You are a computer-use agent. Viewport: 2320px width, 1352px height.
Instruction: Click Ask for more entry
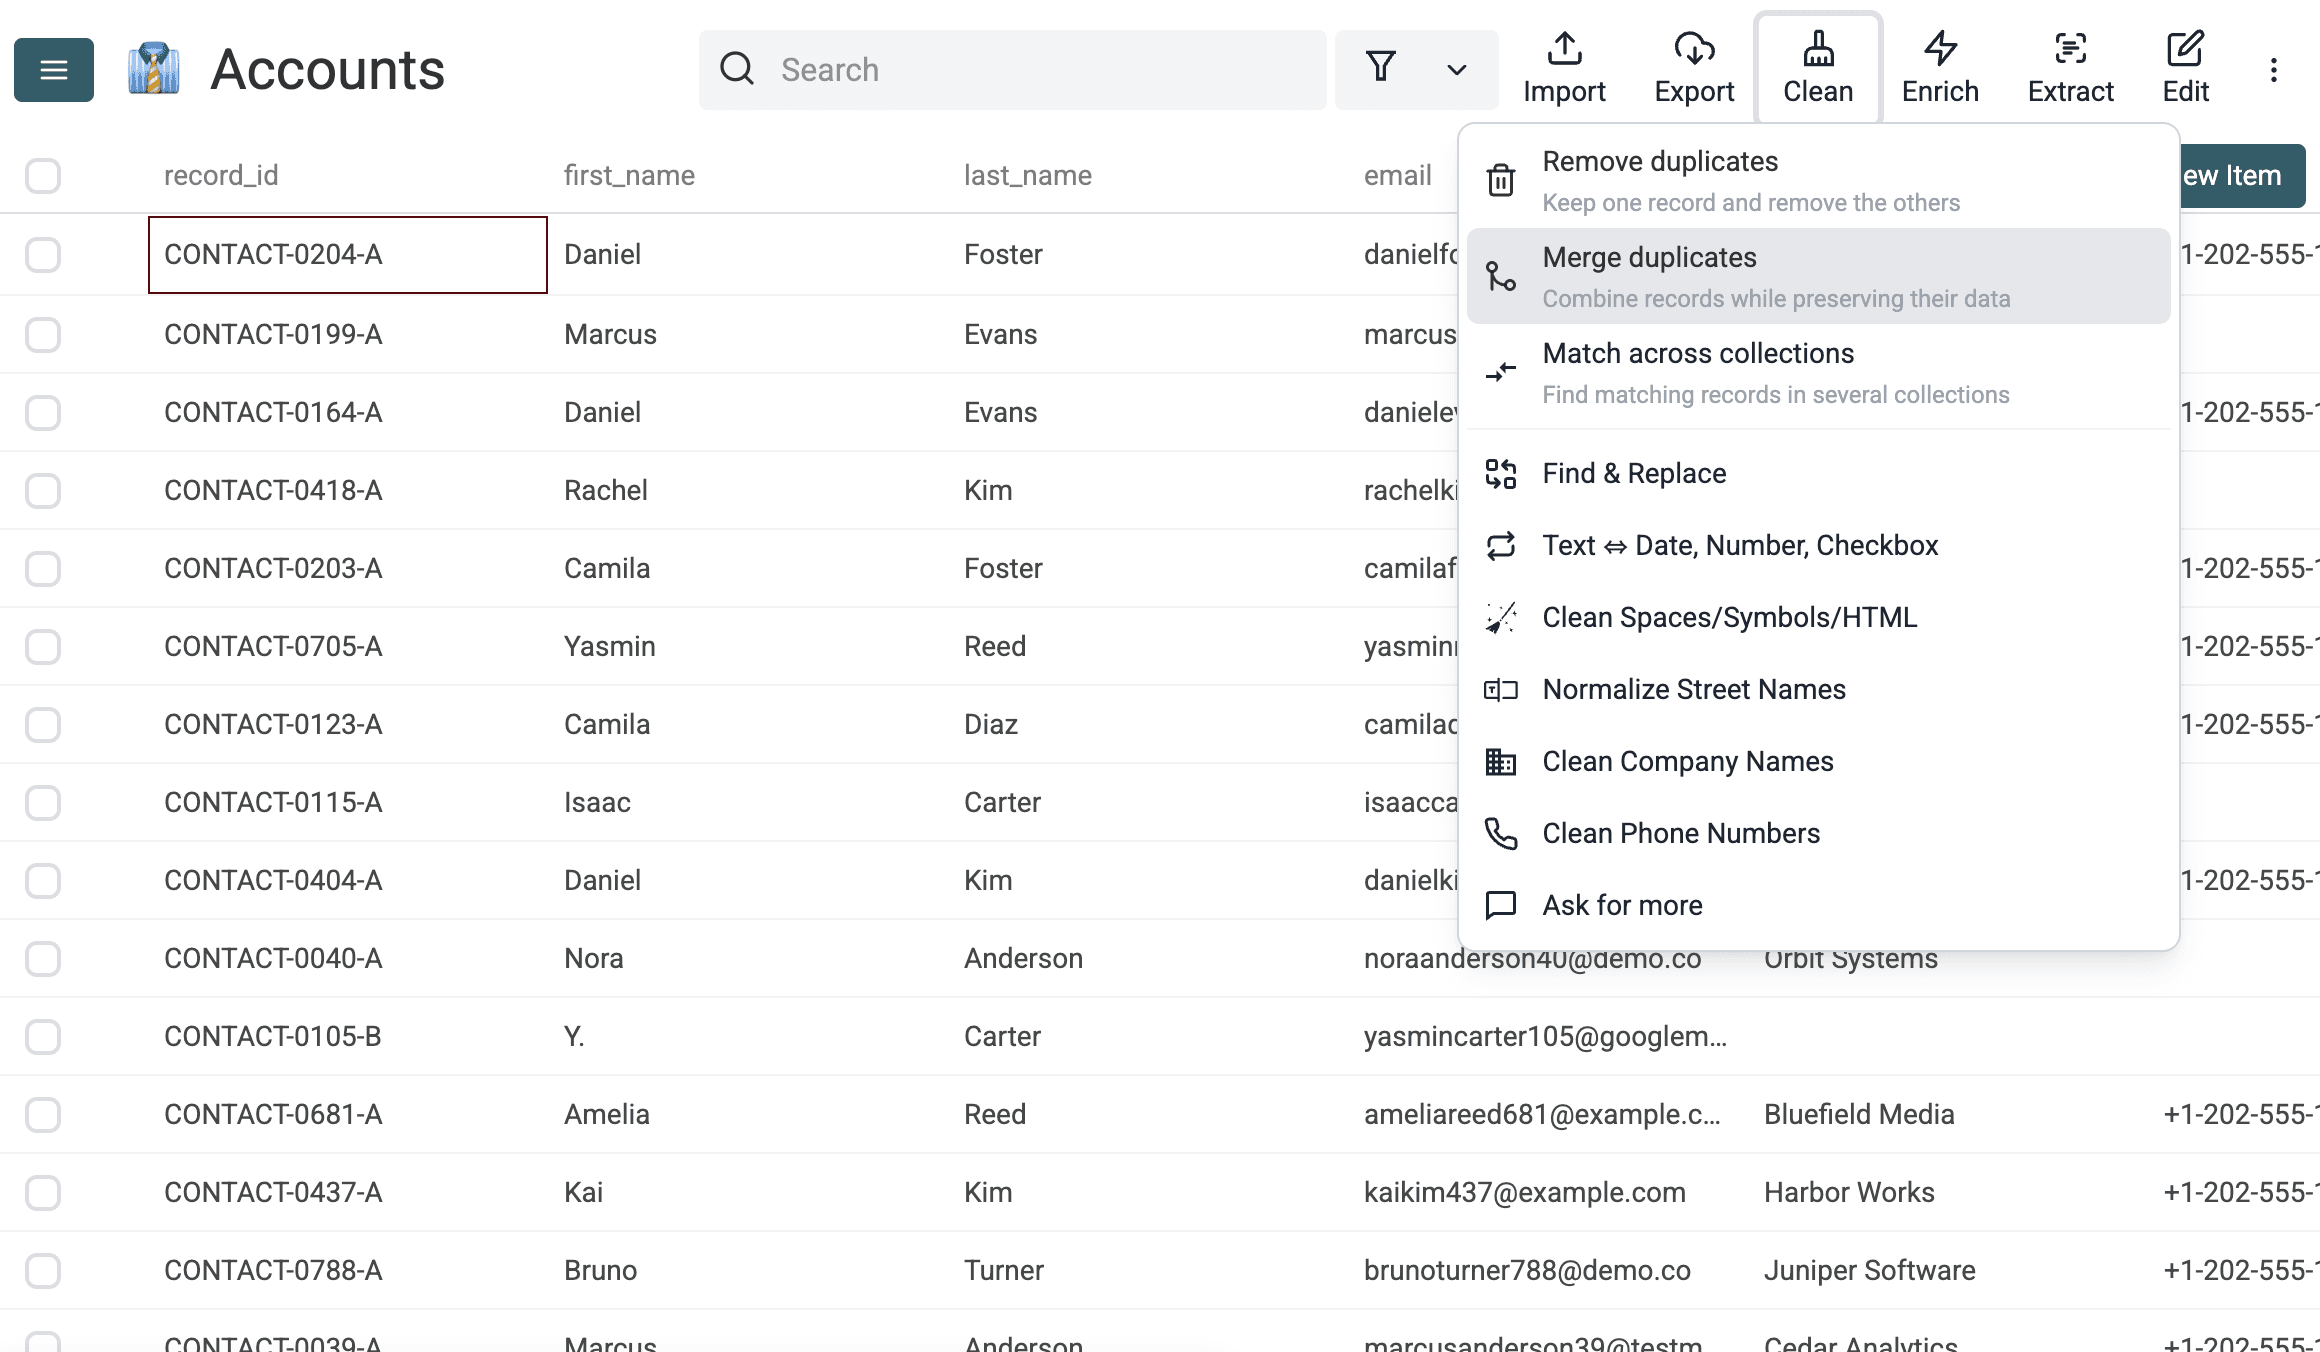pos(1818,905)
